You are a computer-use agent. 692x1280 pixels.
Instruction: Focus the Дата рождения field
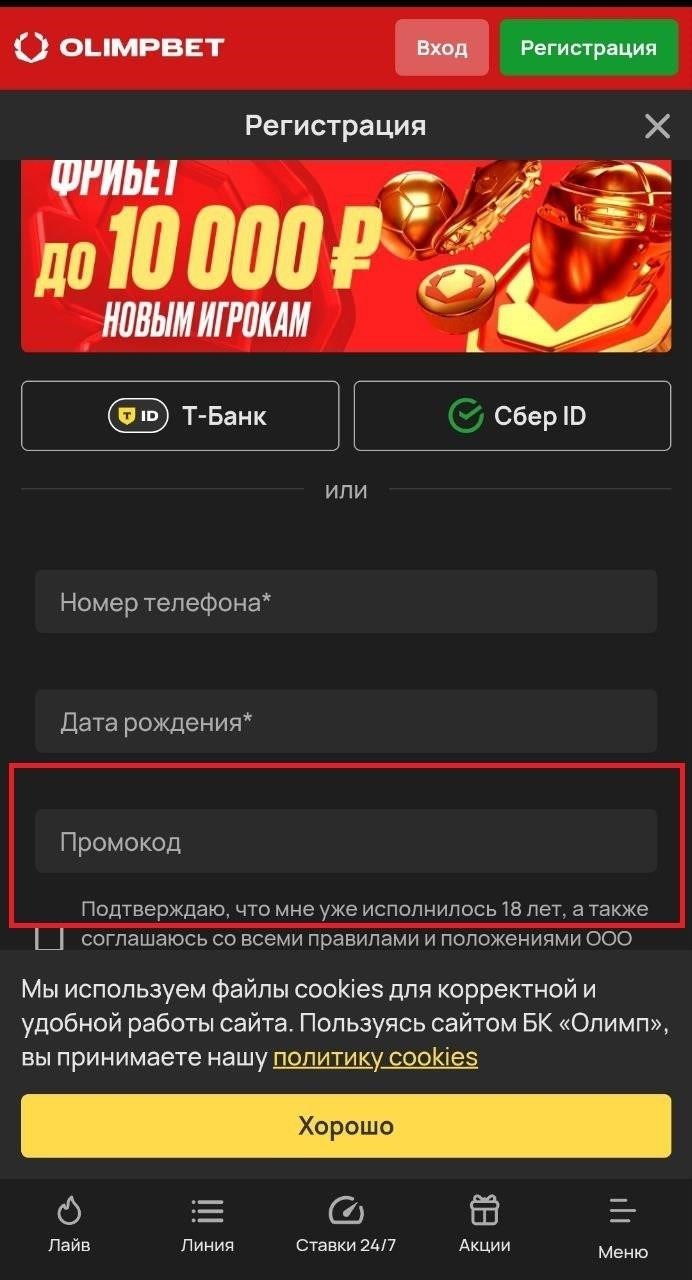click(346, 721)
